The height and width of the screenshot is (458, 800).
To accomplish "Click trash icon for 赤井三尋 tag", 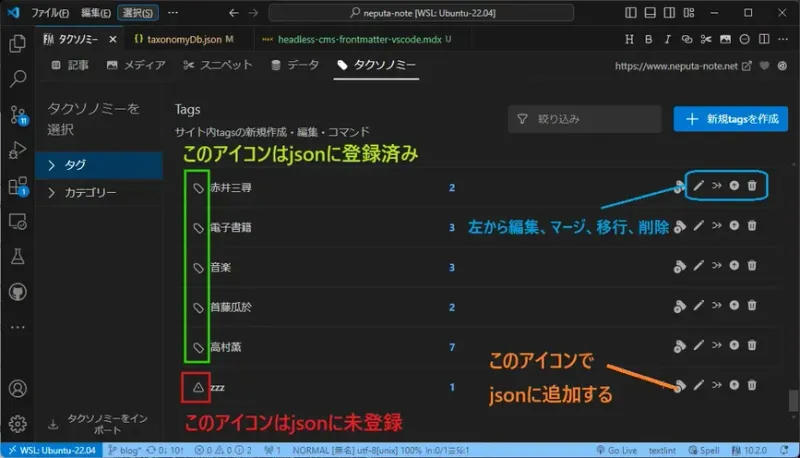I will (752, 186).
